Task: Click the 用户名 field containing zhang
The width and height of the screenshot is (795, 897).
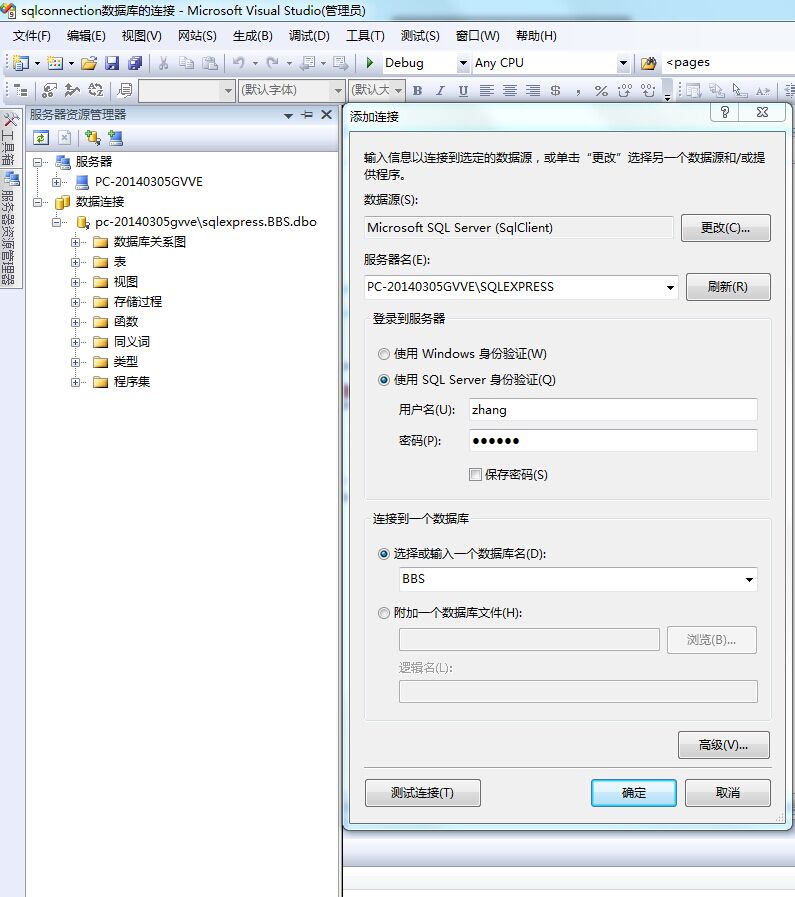Action: pyautogui.click(x=613, y=410)
